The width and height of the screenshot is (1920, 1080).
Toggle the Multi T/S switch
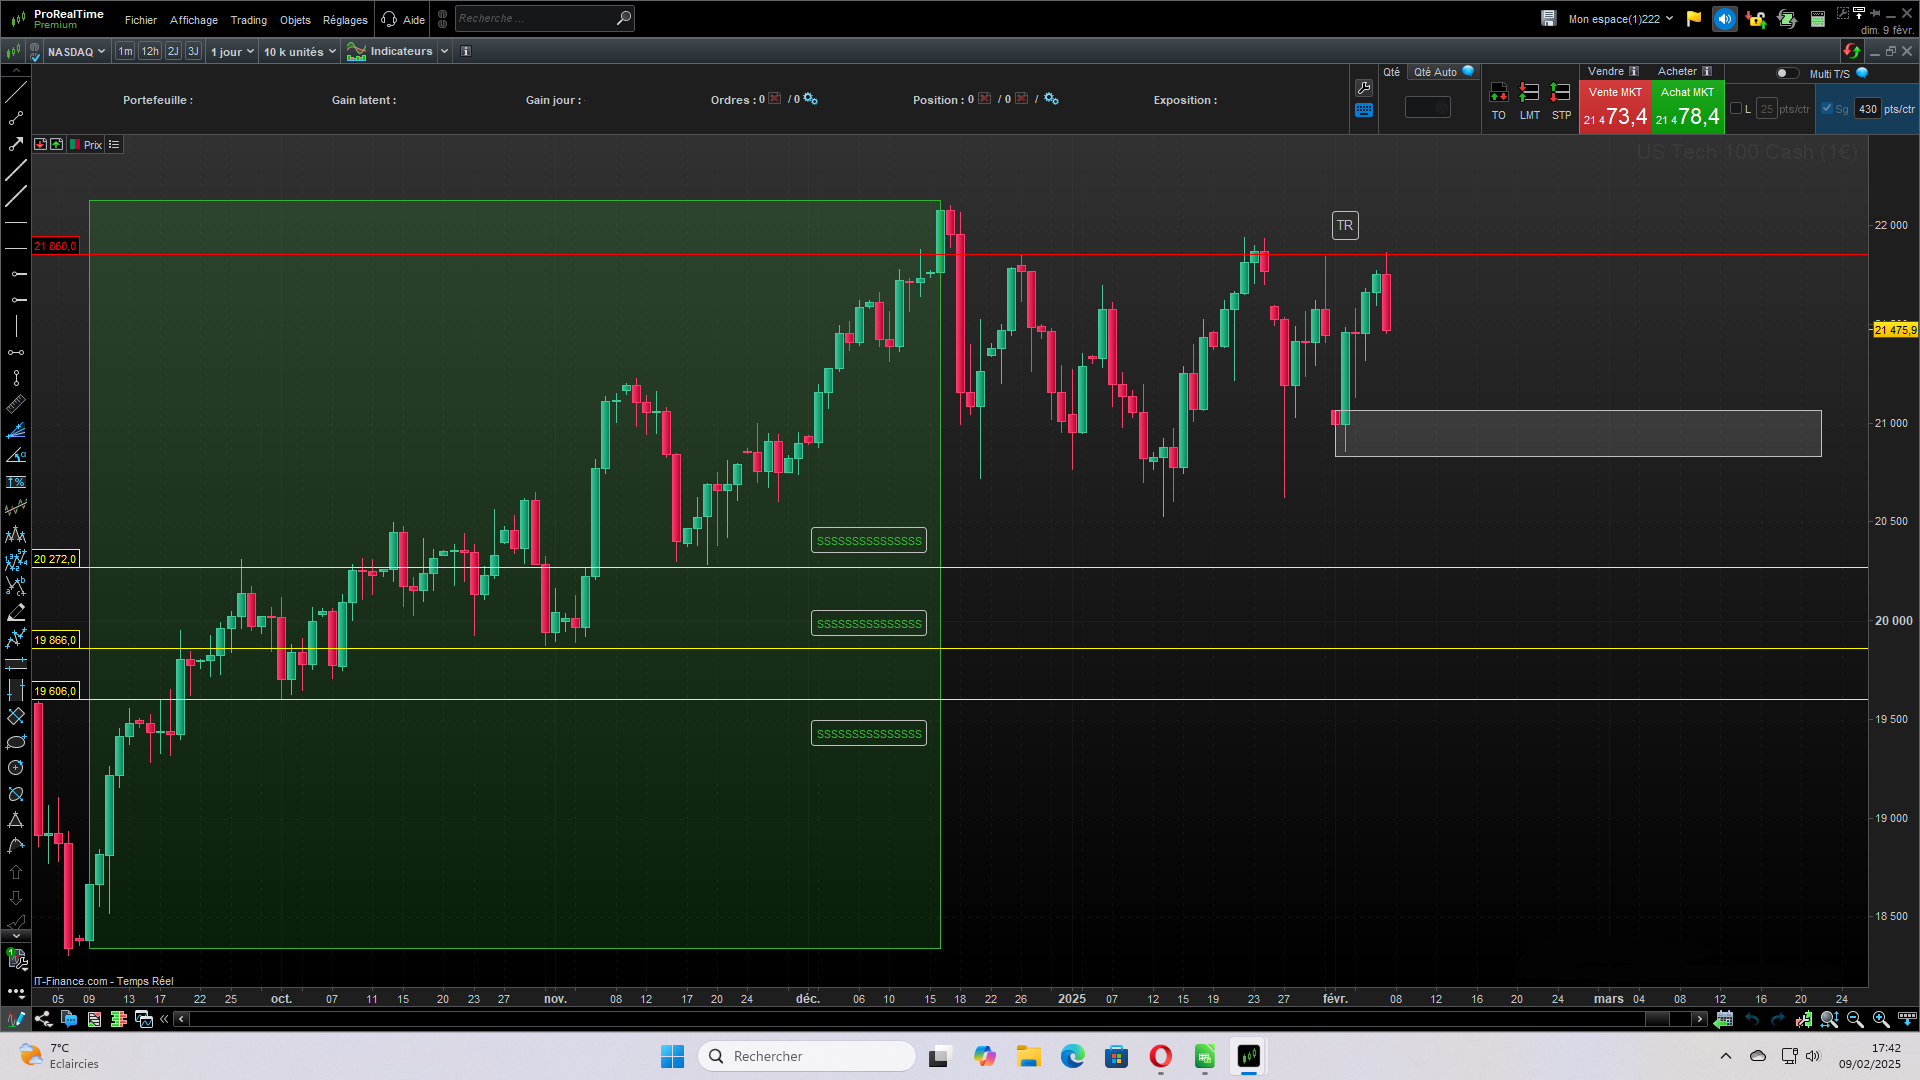coord(1787,73)
